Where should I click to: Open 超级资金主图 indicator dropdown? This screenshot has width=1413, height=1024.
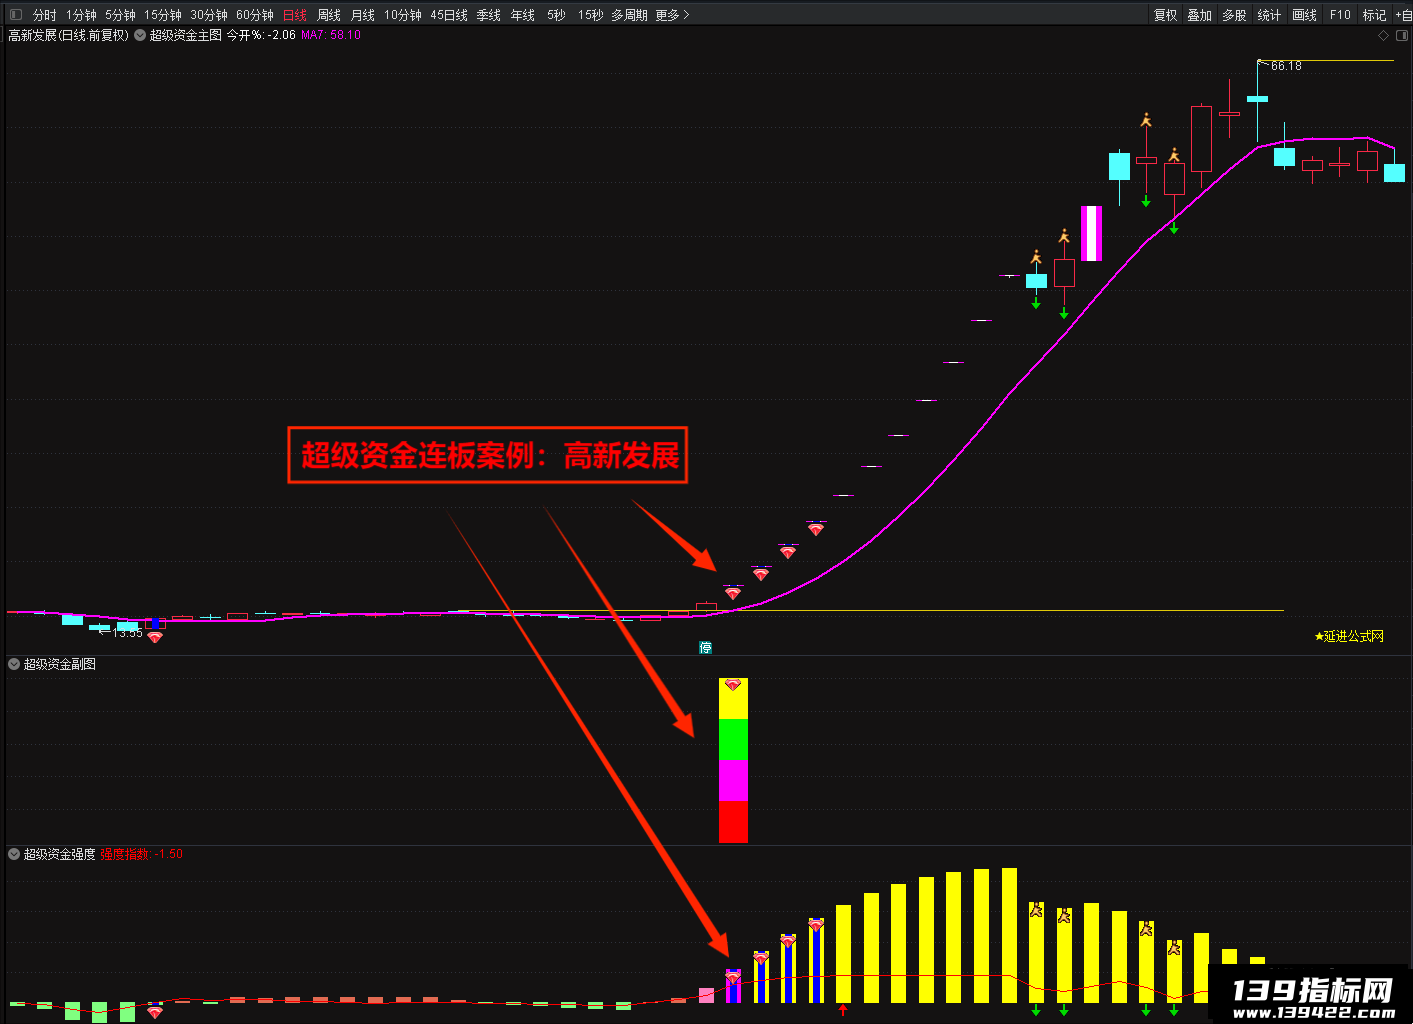[140, 35]
